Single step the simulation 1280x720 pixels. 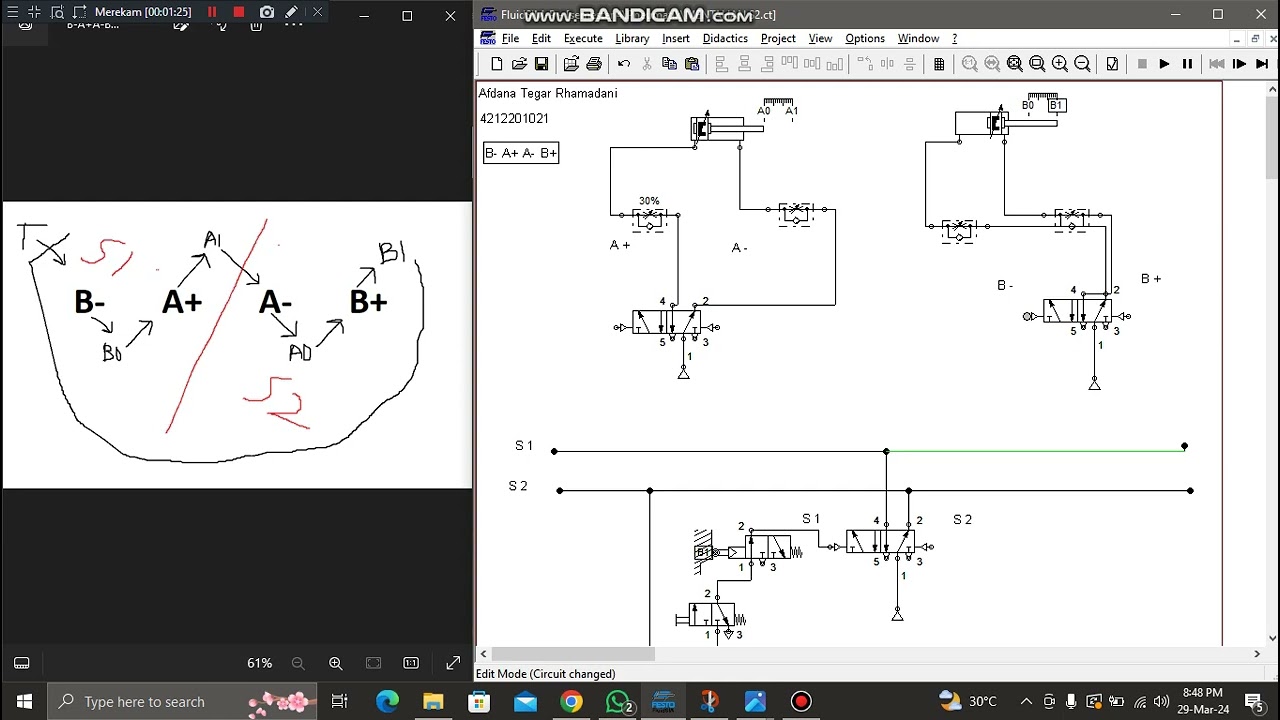coord(1239,64)
